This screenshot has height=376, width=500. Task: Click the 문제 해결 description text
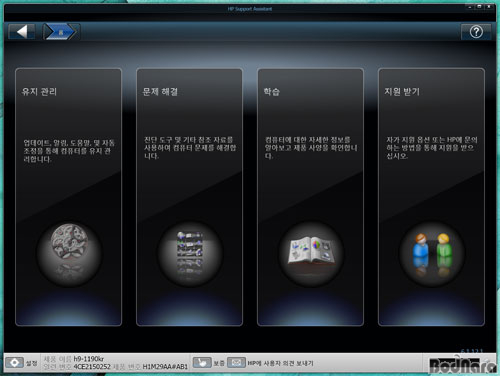(190, 148)
